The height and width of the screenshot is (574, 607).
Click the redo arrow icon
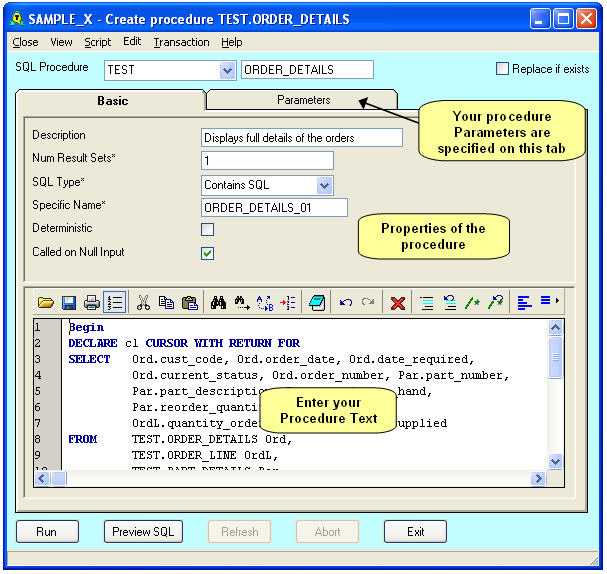[368, 302]
